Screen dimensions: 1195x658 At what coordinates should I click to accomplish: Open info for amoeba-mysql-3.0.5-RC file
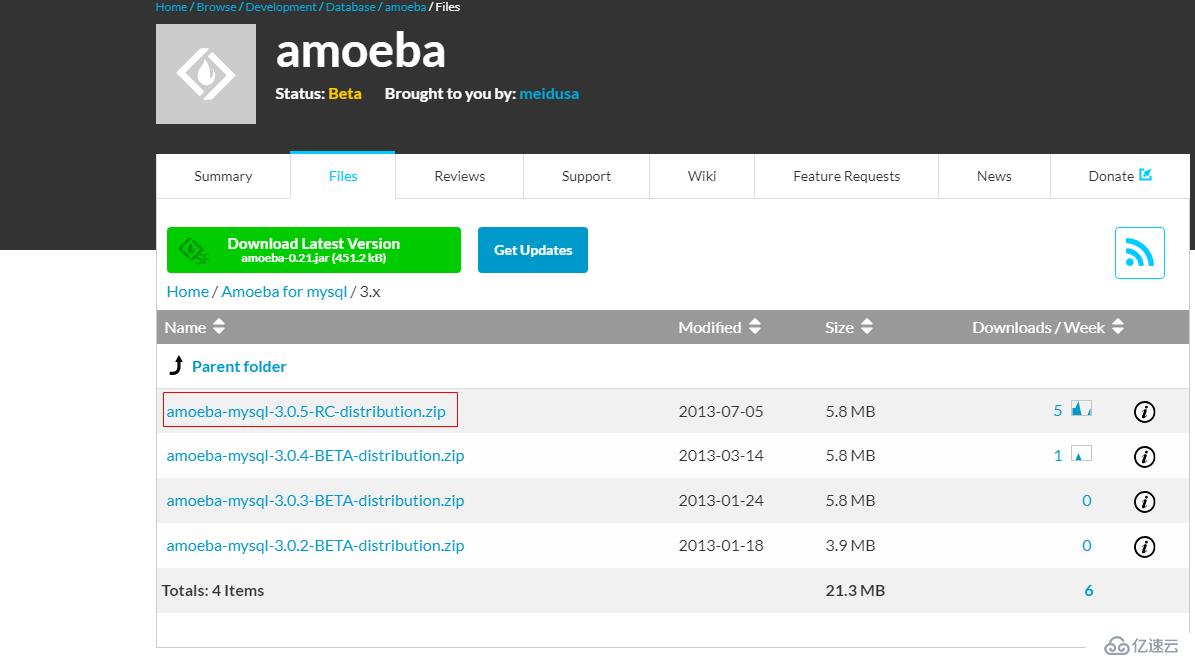coord(1144,412)
